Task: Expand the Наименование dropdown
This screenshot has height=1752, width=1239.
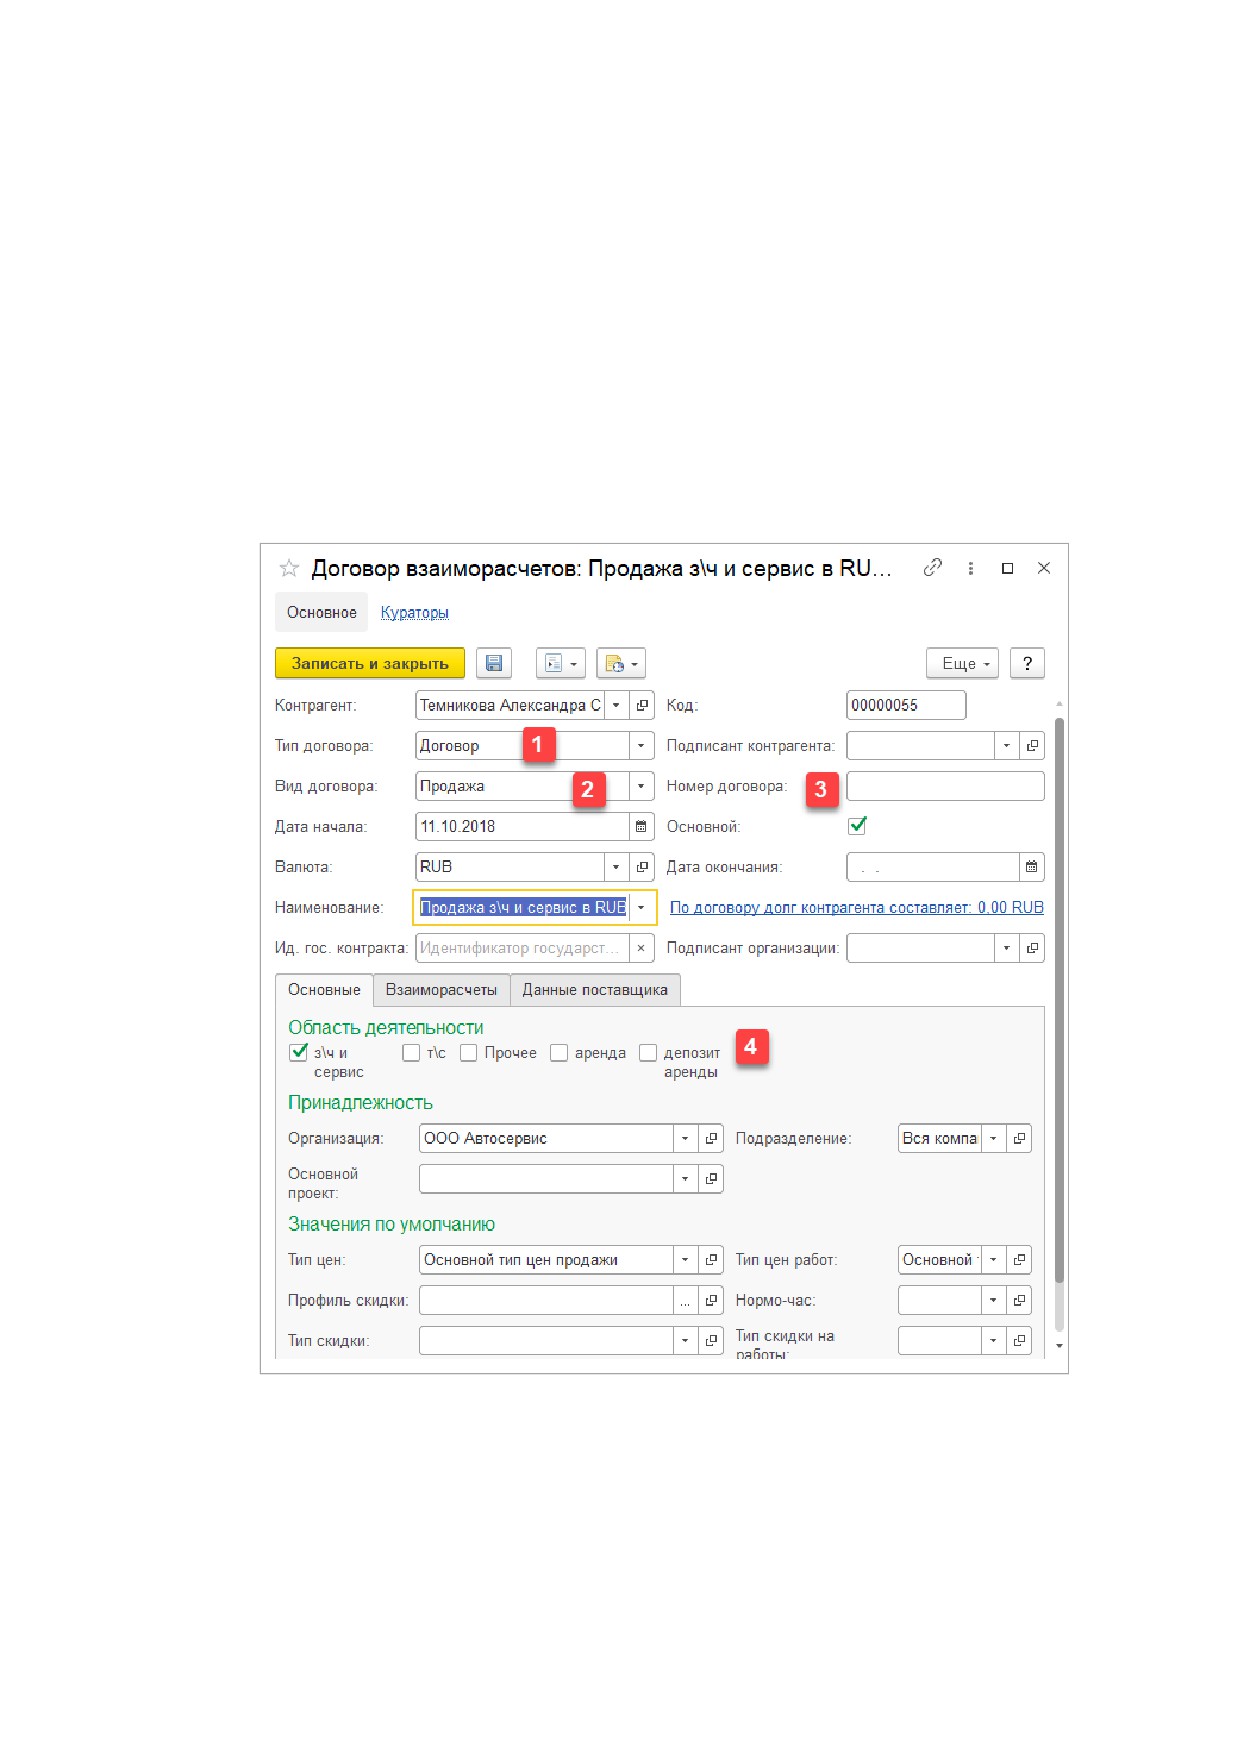Action: click(641, 908)
